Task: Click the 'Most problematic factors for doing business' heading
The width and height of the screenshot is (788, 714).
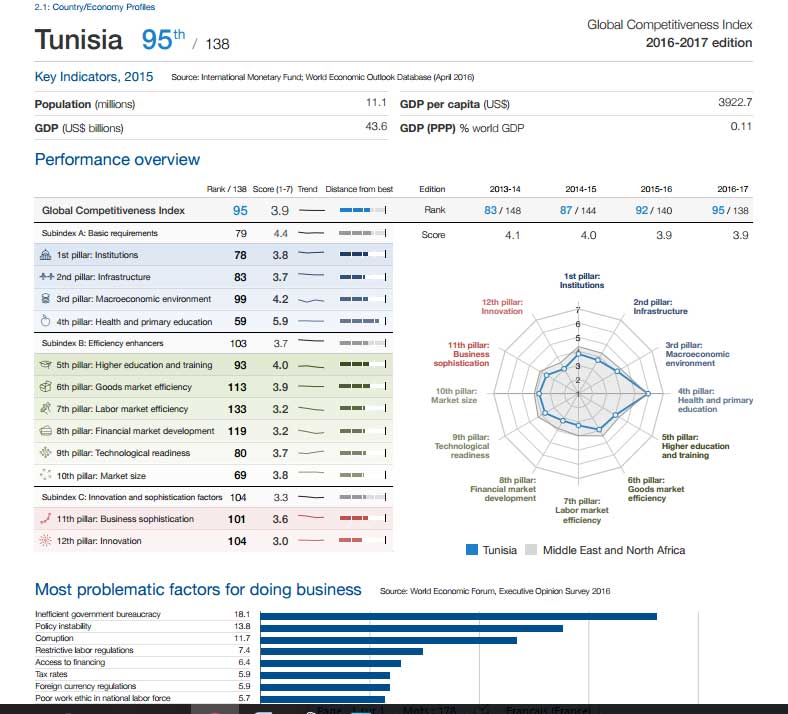Action: [x=198, y=589]
